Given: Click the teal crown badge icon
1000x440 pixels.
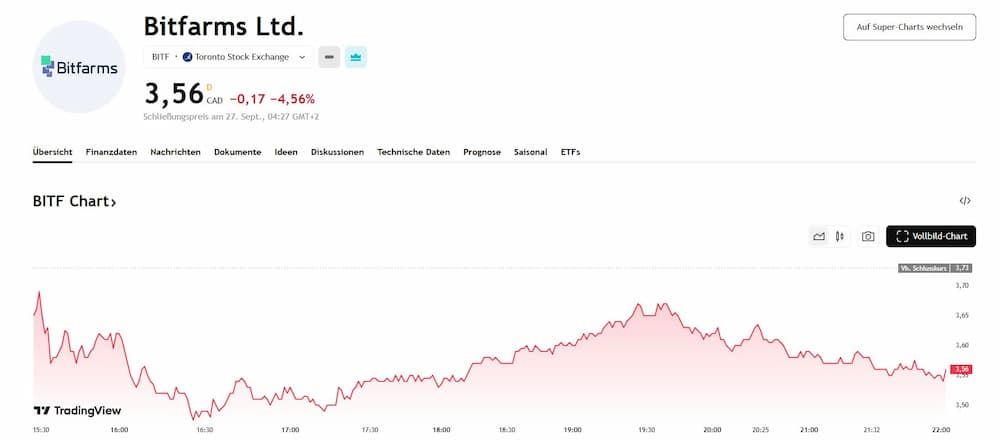Looking at the screenshot, I should 356,57.
